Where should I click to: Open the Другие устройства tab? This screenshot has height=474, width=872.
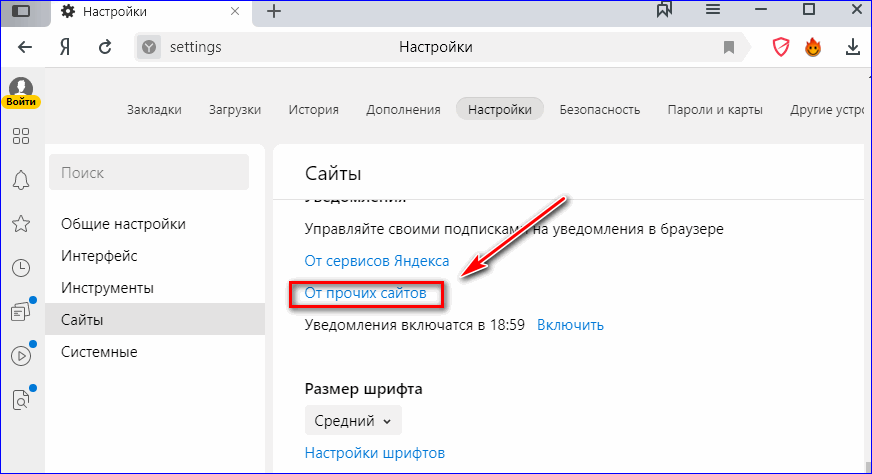click(x=827, y=110)
